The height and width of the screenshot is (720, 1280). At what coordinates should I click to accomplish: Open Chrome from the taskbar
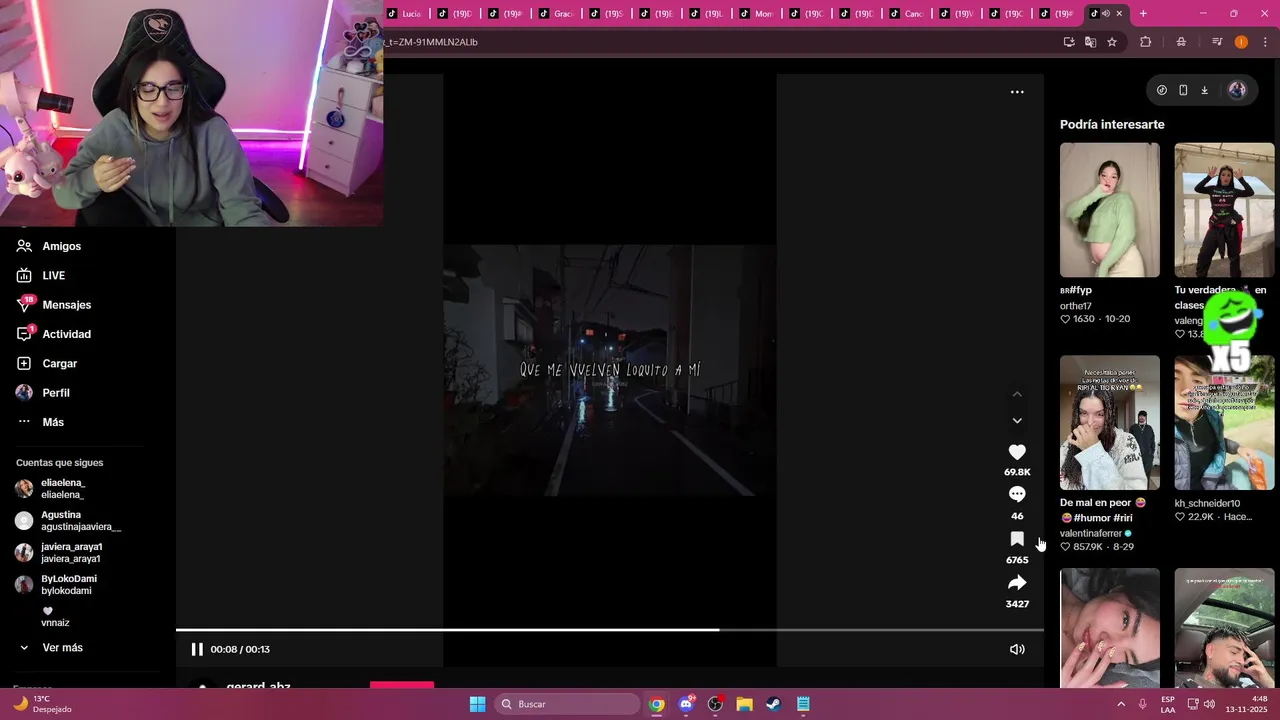(656, 704)
